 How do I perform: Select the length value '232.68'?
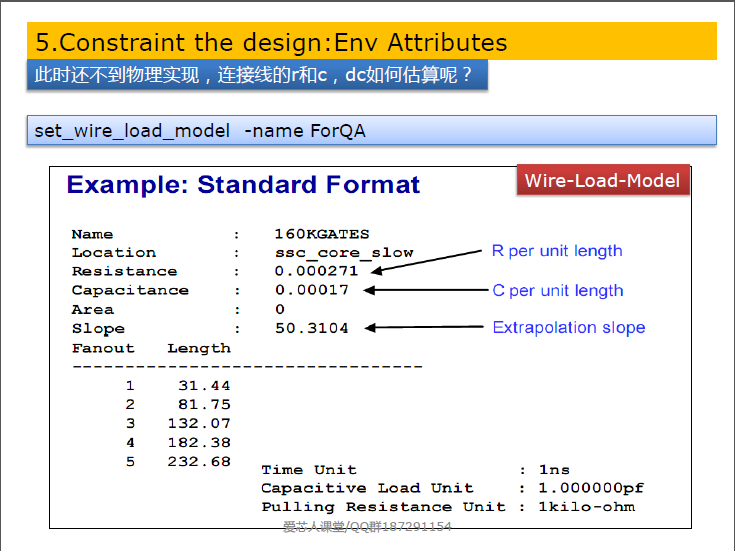coord(199,461)
